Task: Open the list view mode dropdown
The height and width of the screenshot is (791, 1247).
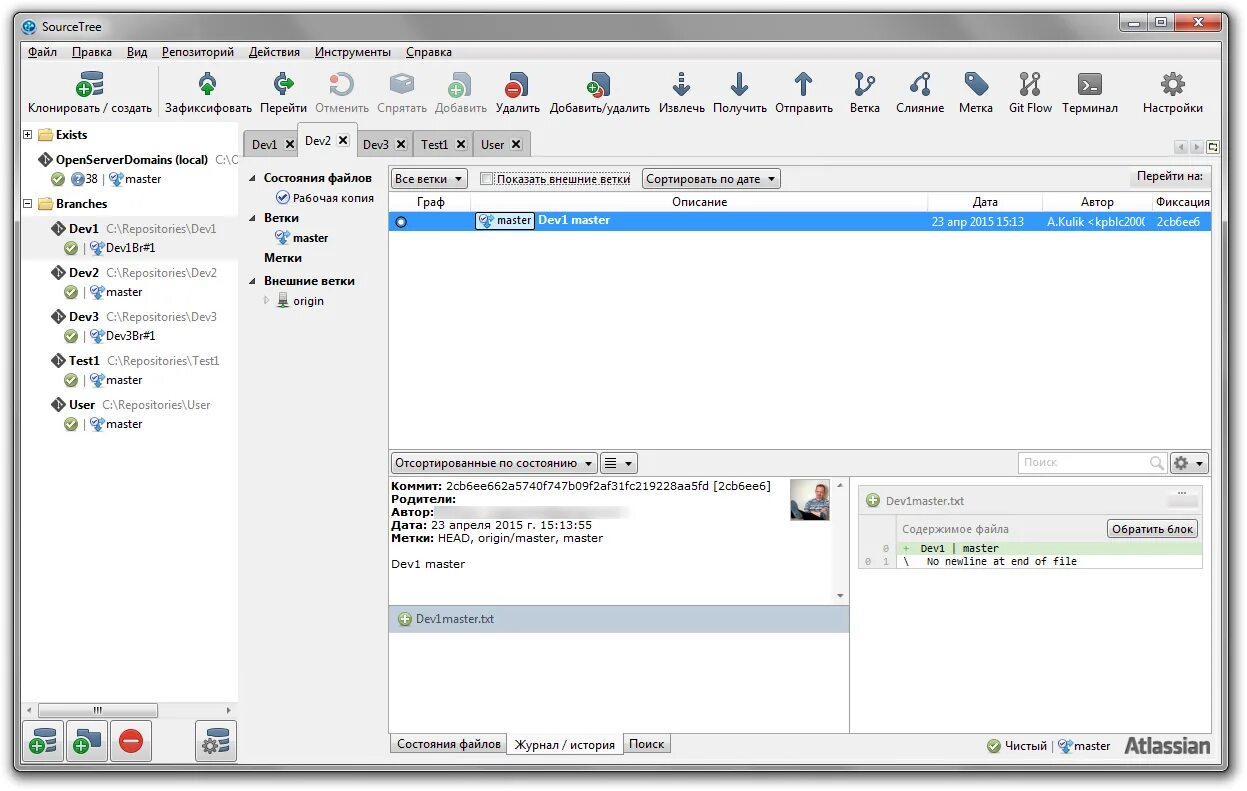Action: tap(619, 463)
